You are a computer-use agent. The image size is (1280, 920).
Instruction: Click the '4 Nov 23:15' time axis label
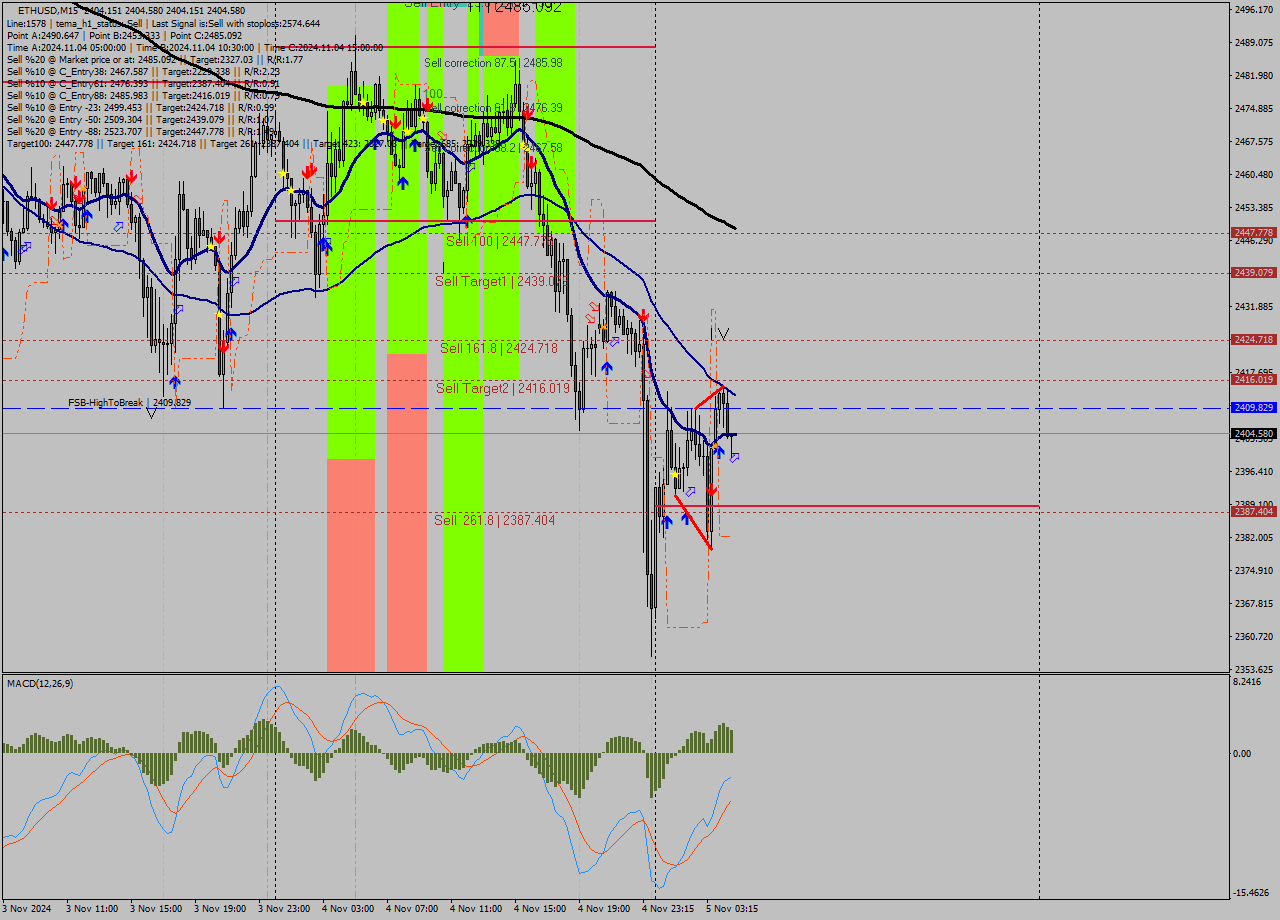[668, 909]
